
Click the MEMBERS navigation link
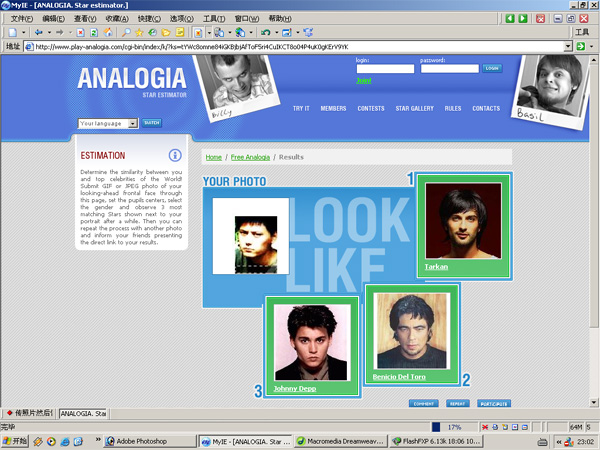[333, 109]
